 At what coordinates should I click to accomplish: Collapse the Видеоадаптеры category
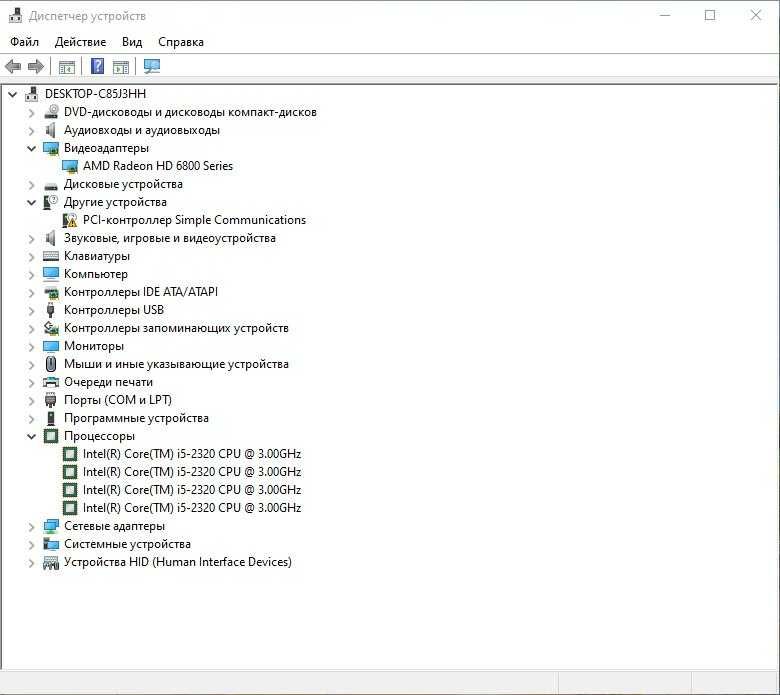click(x=31, y=148)
